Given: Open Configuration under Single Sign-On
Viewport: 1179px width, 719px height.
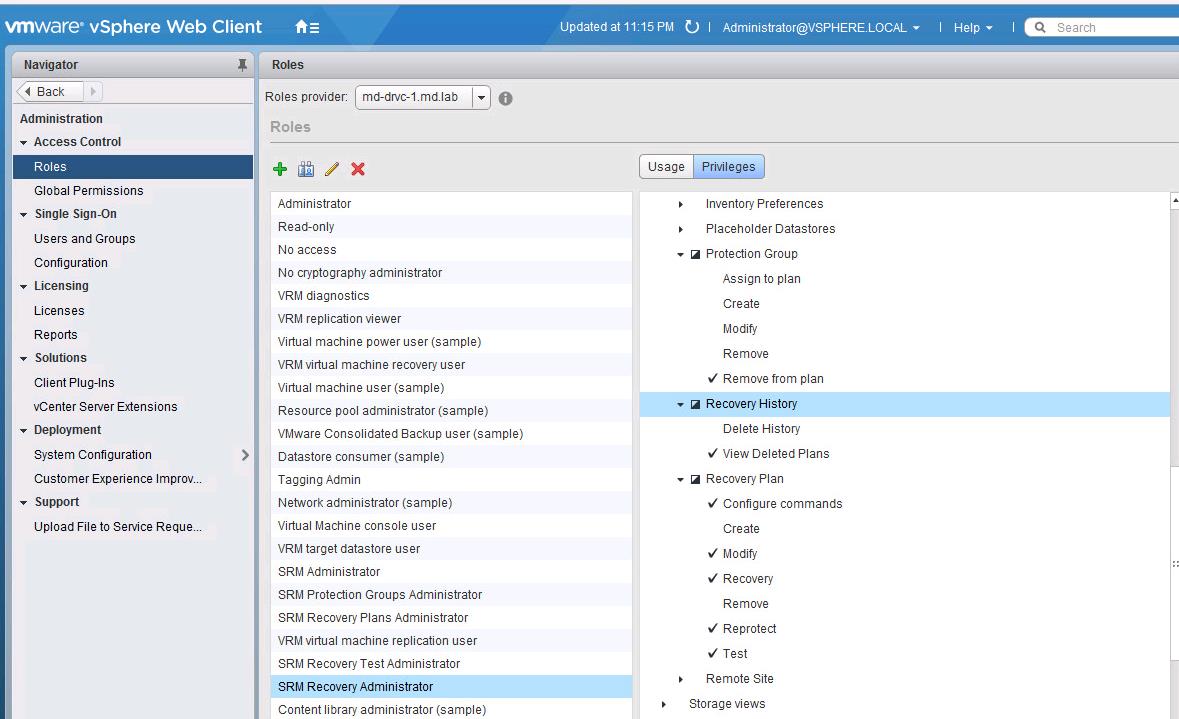Looking at the screenshot, I should click(71, 262).
